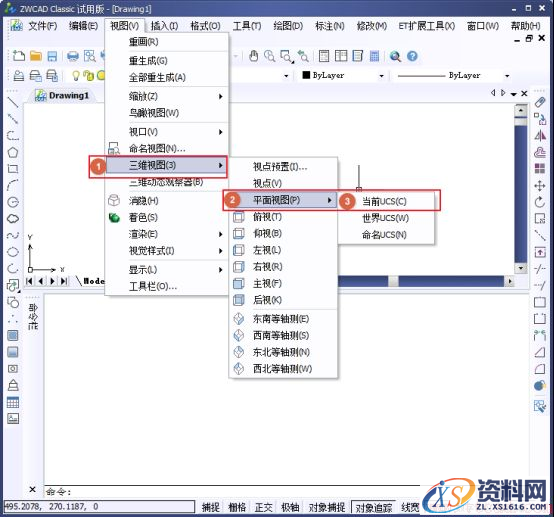Select the Revision cloud tool

(13, 219)
